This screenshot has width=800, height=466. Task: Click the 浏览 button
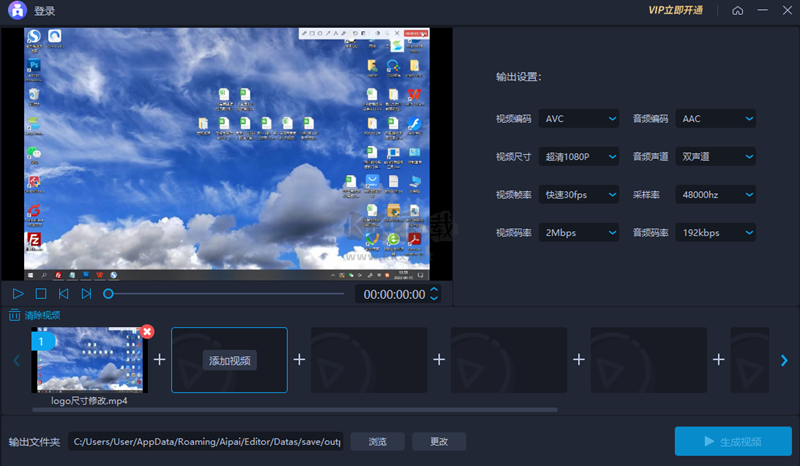(377, 441)
